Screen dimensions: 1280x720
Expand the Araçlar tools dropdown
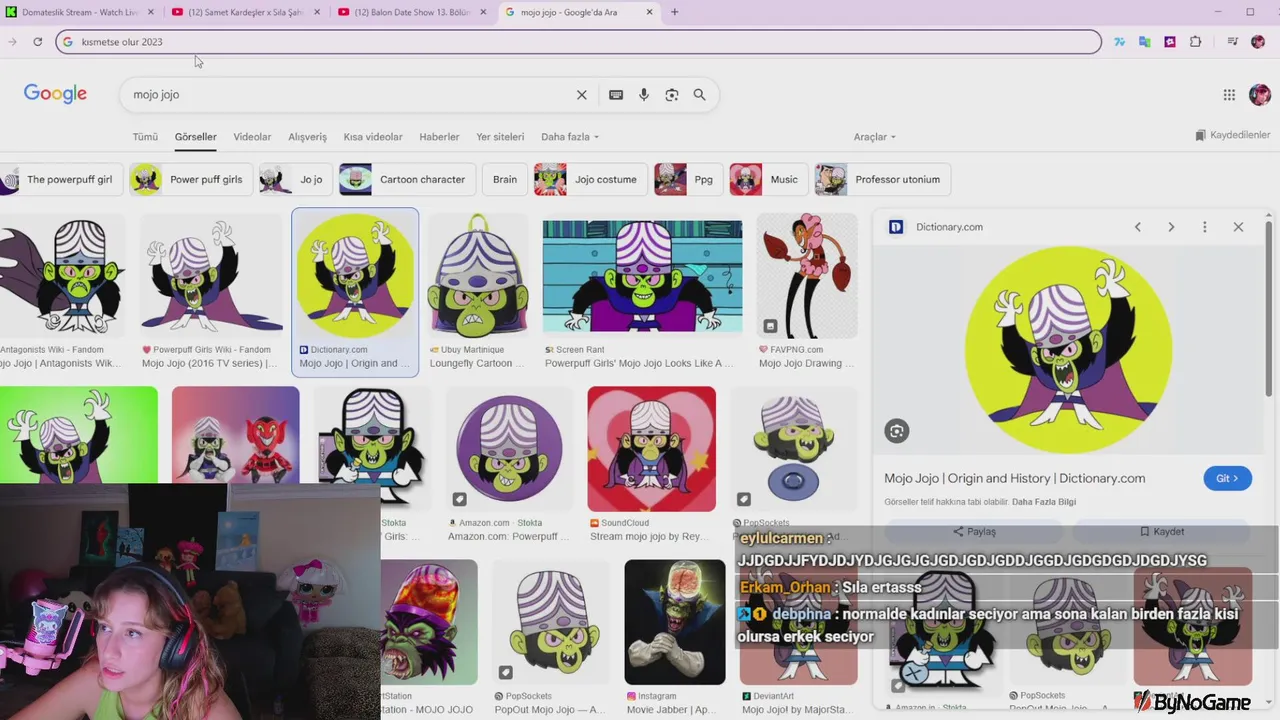pos(874,137)
